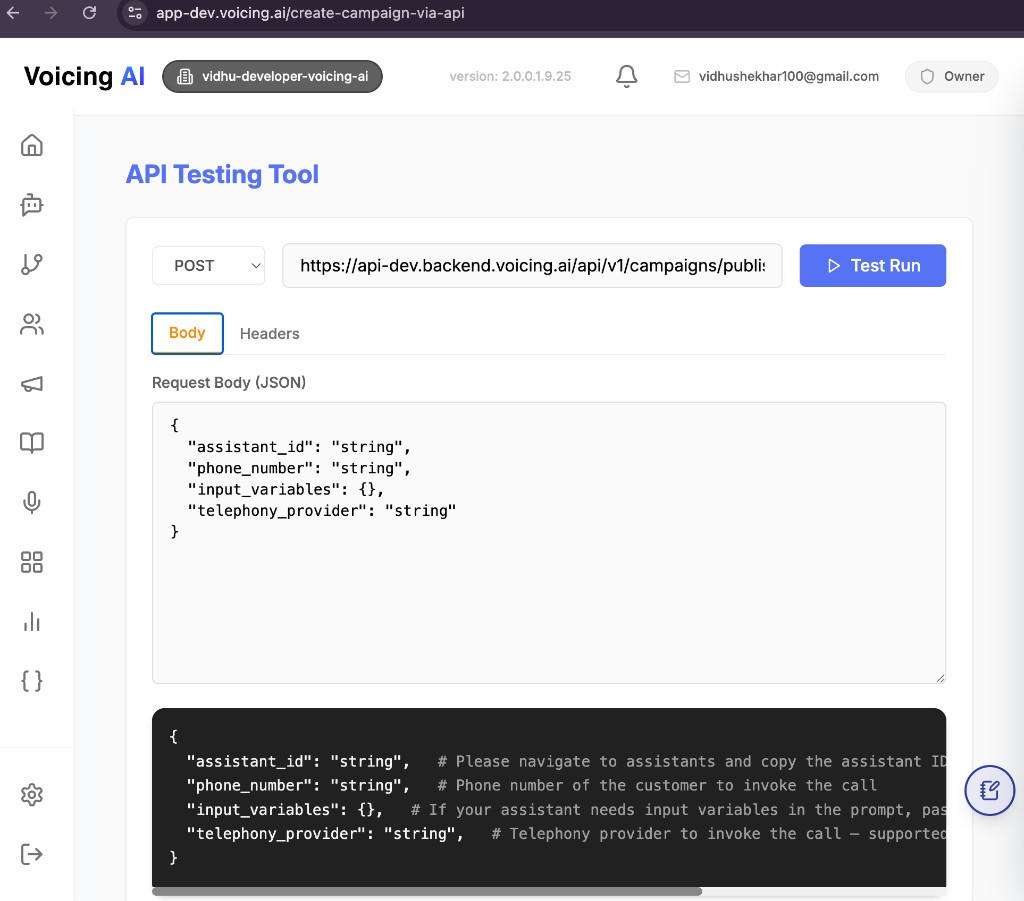The width and height of the screenshot is (1024, 901).
Task: Open the Campaigns megaphone icon
Action: pos(31,383)
